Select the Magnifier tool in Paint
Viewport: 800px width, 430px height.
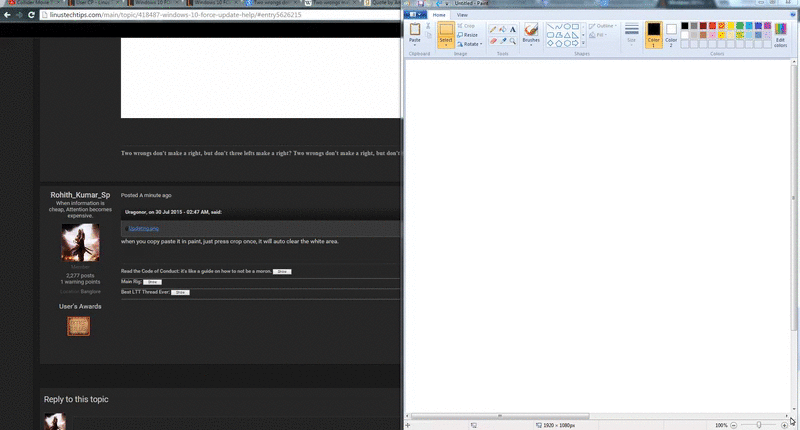[x=513, y=41]
